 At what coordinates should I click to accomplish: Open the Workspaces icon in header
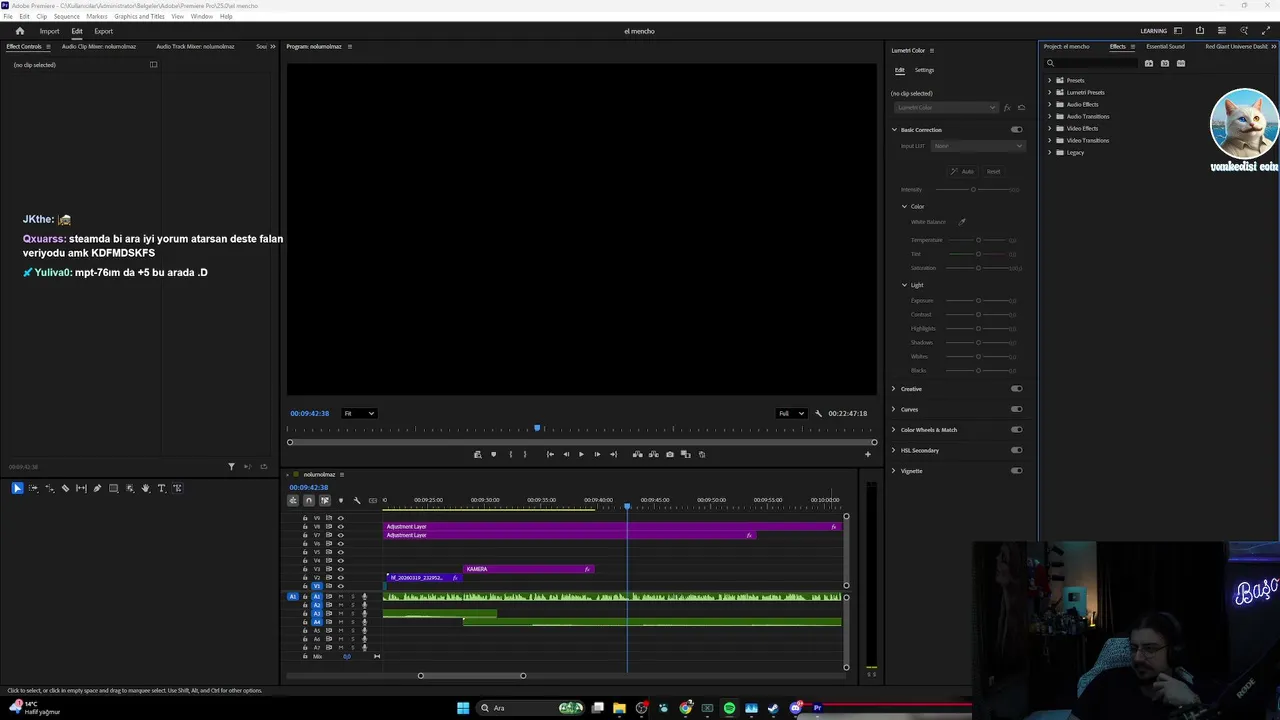(1178, 31)
